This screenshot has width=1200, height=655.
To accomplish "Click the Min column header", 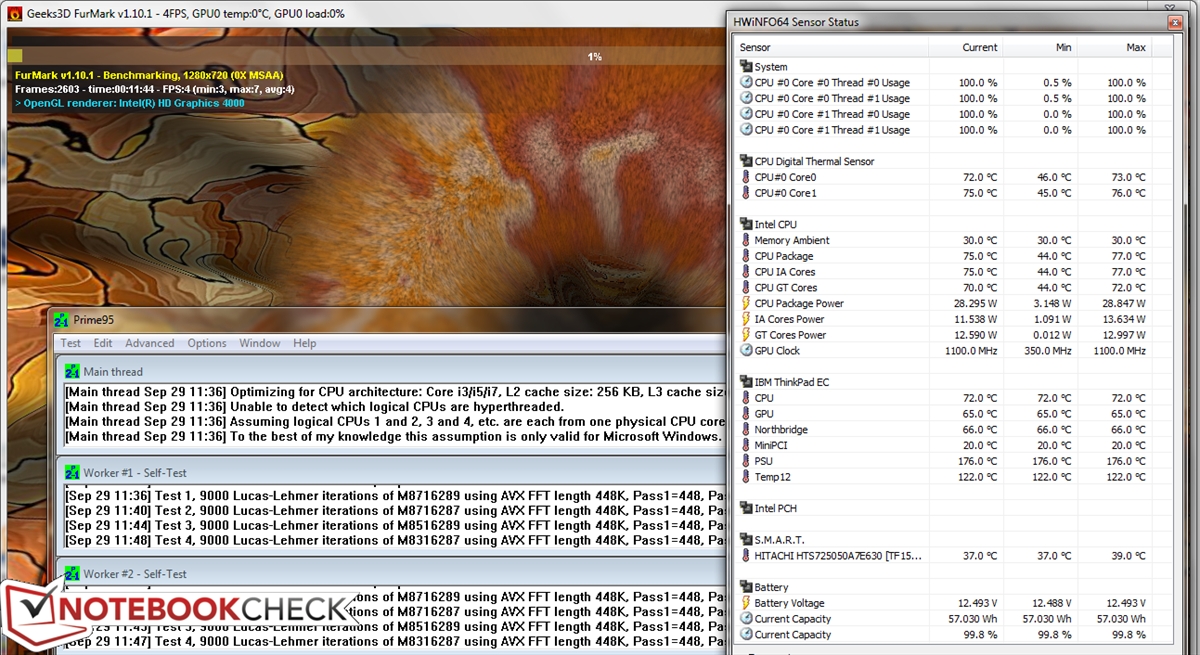I will (x=1040, y=47).
